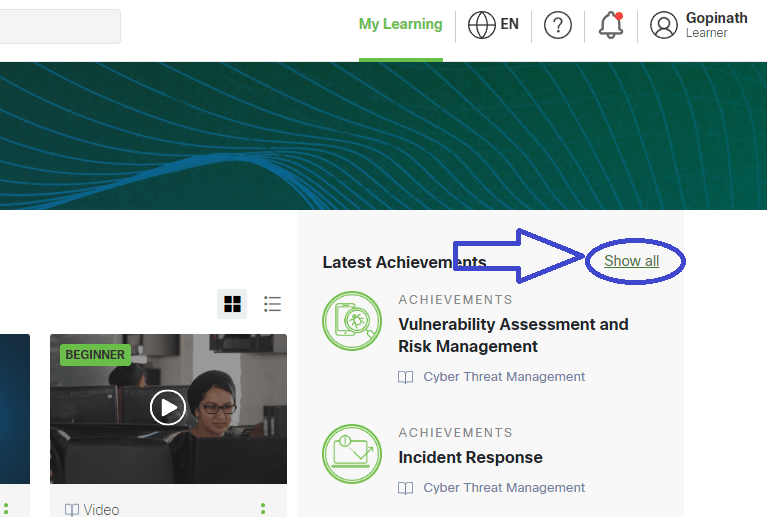Click the Latest Achievements heading
Viewport: 767px width, 517px height.
[404, 262]
